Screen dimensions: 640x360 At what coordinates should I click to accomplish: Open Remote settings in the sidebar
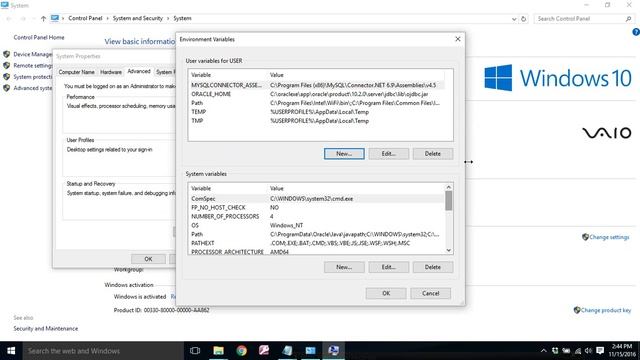[x=33, y=65]
